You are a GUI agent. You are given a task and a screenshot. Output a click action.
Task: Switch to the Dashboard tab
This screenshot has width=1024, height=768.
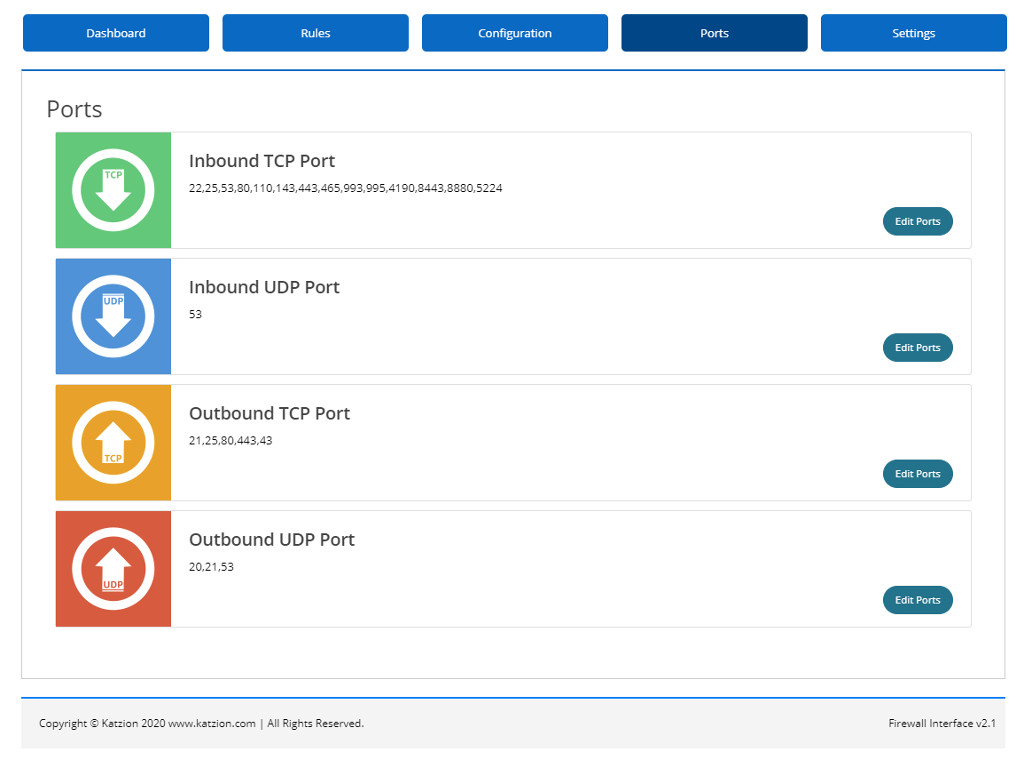tap(115, 32)
